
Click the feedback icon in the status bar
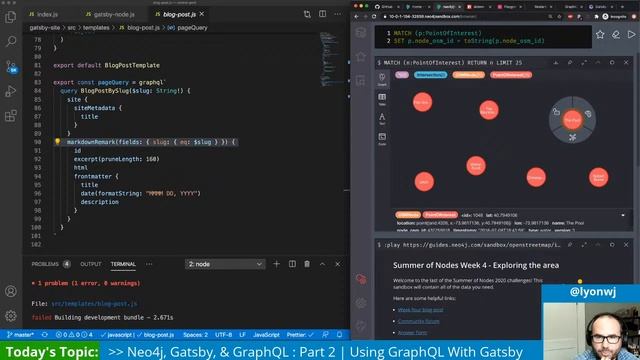325,335
